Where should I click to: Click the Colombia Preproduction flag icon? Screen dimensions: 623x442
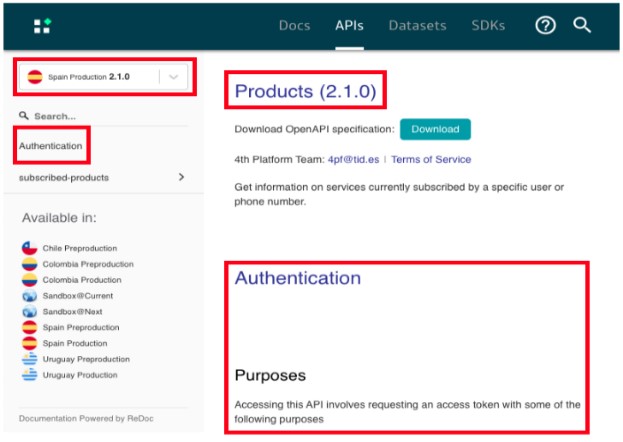point(29,264)
